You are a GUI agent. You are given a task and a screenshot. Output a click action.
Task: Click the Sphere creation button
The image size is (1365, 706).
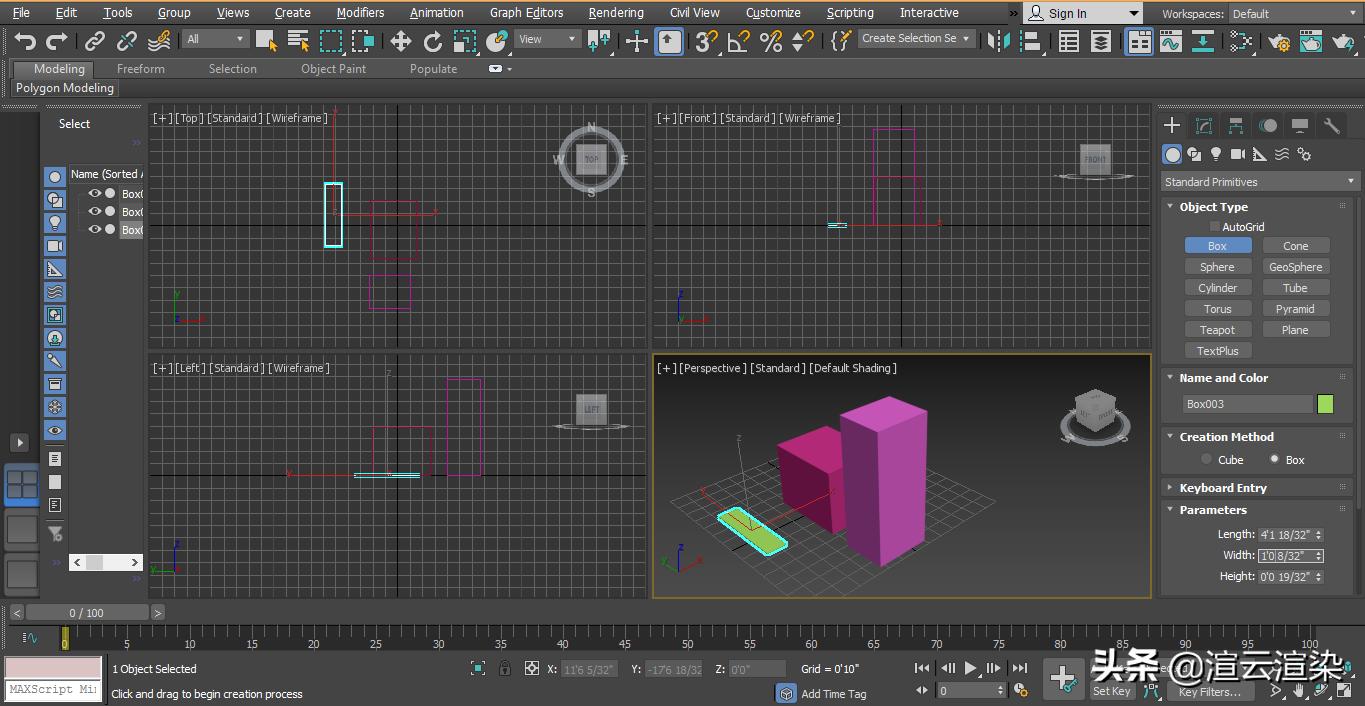(1217, 266)
